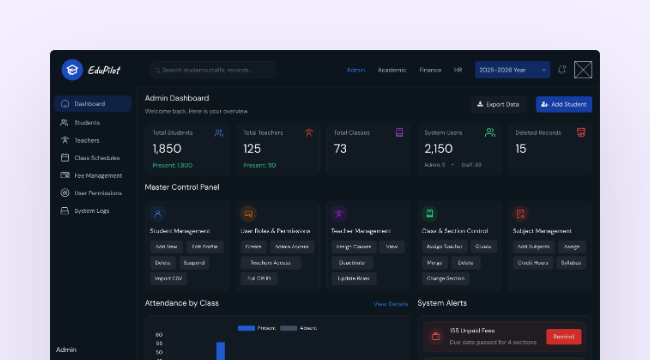Expand the 2025-2026 Year dropdown
Image resolution: width=650 pixels, height=360 pixels.
pyautogui.click(x=512, y=70)
